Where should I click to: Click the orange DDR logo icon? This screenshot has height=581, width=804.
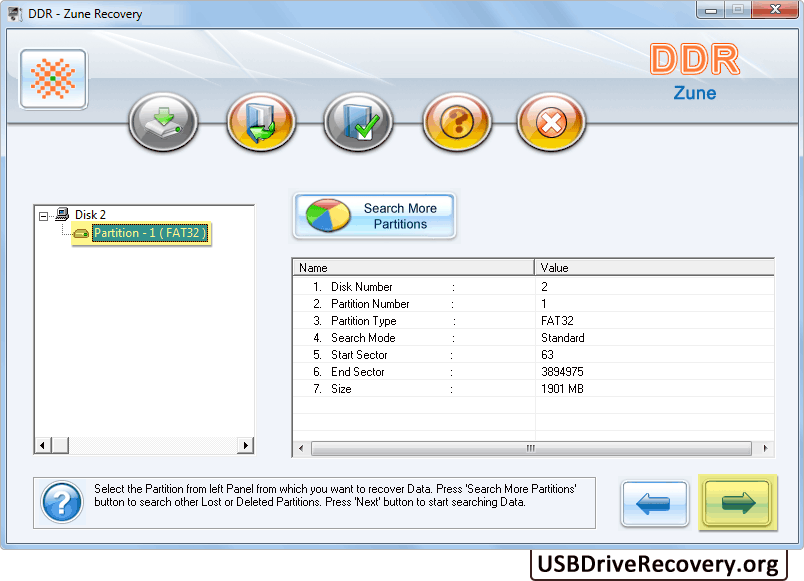coord(53,79)
